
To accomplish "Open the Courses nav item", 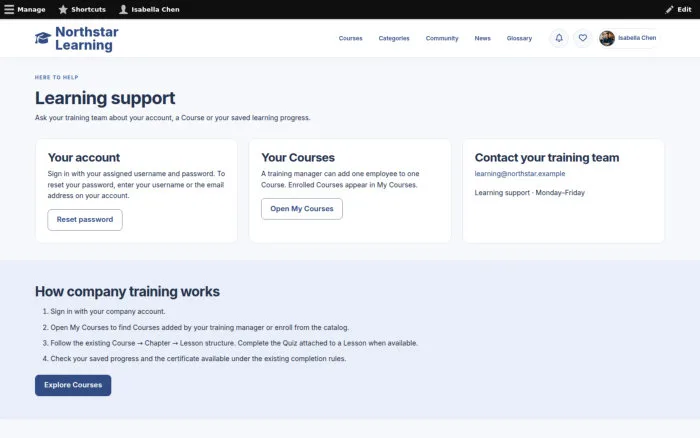I will click(x=350, y=38).
